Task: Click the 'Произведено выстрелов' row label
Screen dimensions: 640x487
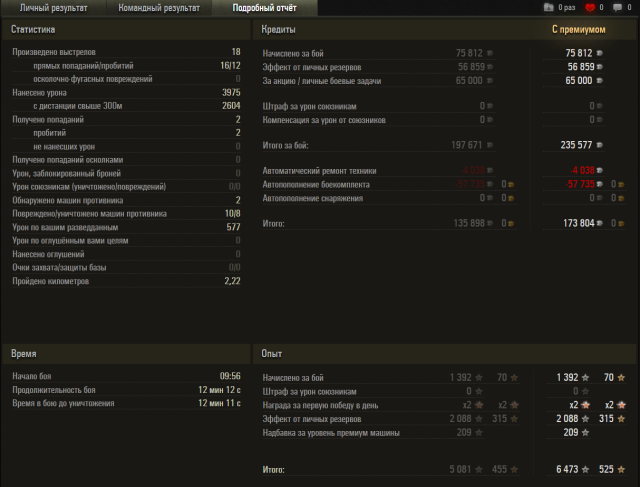Action: pos(55,52)
